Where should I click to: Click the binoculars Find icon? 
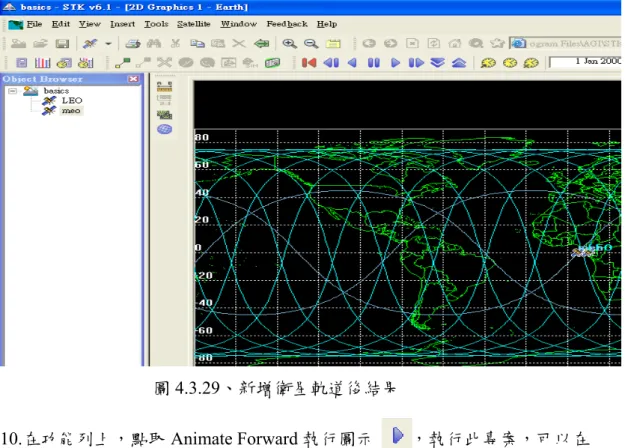tap(154, 43)
